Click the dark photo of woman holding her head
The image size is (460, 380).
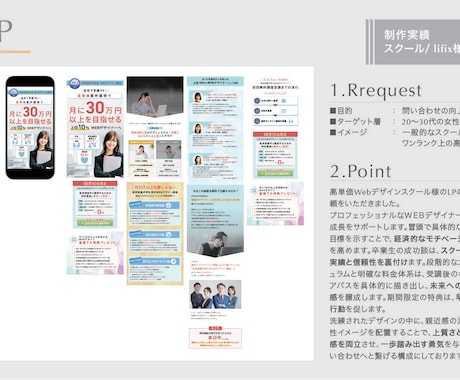[155, 97]
